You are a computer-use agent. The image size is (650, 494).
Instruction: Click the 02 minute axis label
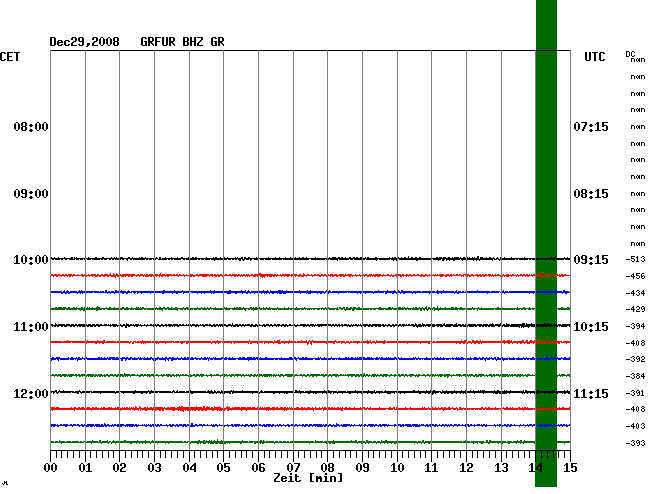(119, 468)
